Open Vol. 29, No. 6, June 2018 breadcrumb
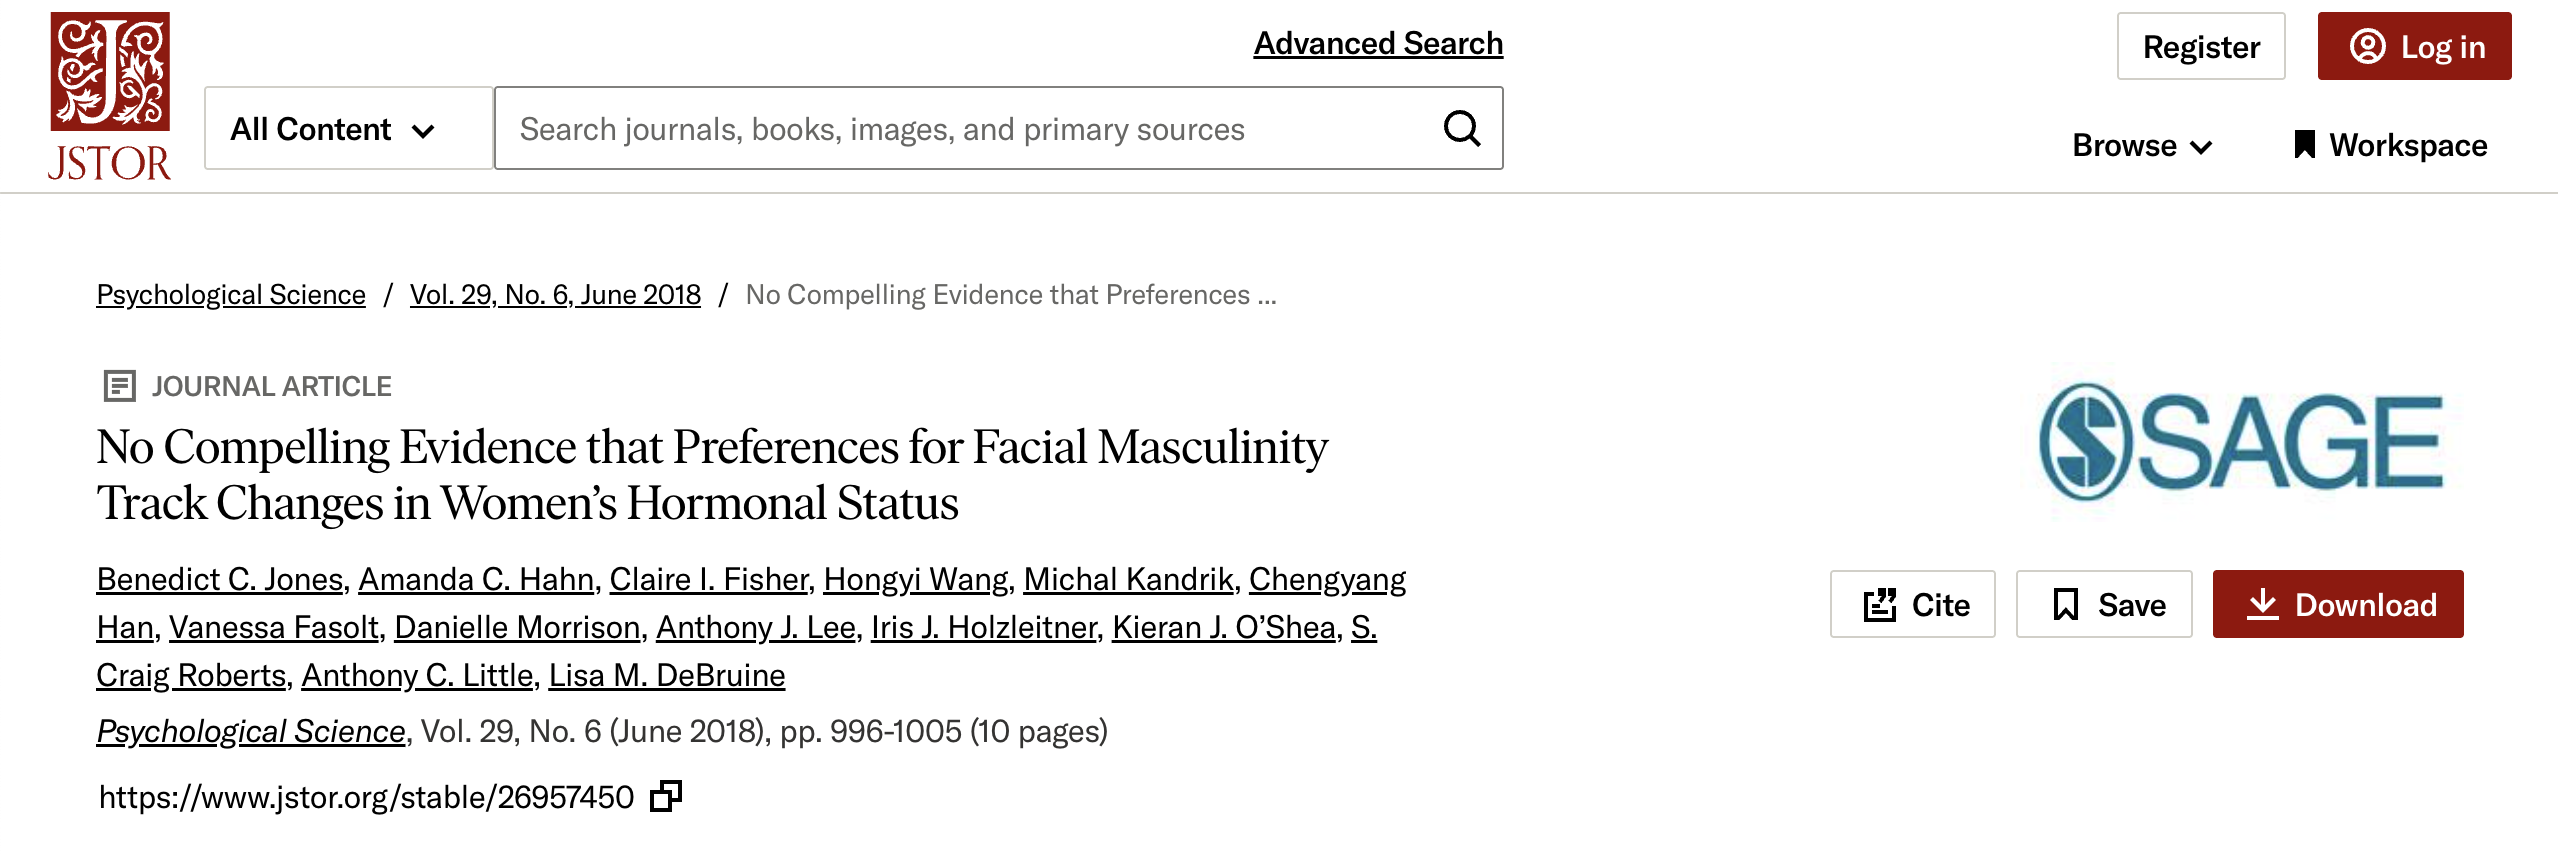The height and width of the screenshot is (856, 2558). (555, 295)
